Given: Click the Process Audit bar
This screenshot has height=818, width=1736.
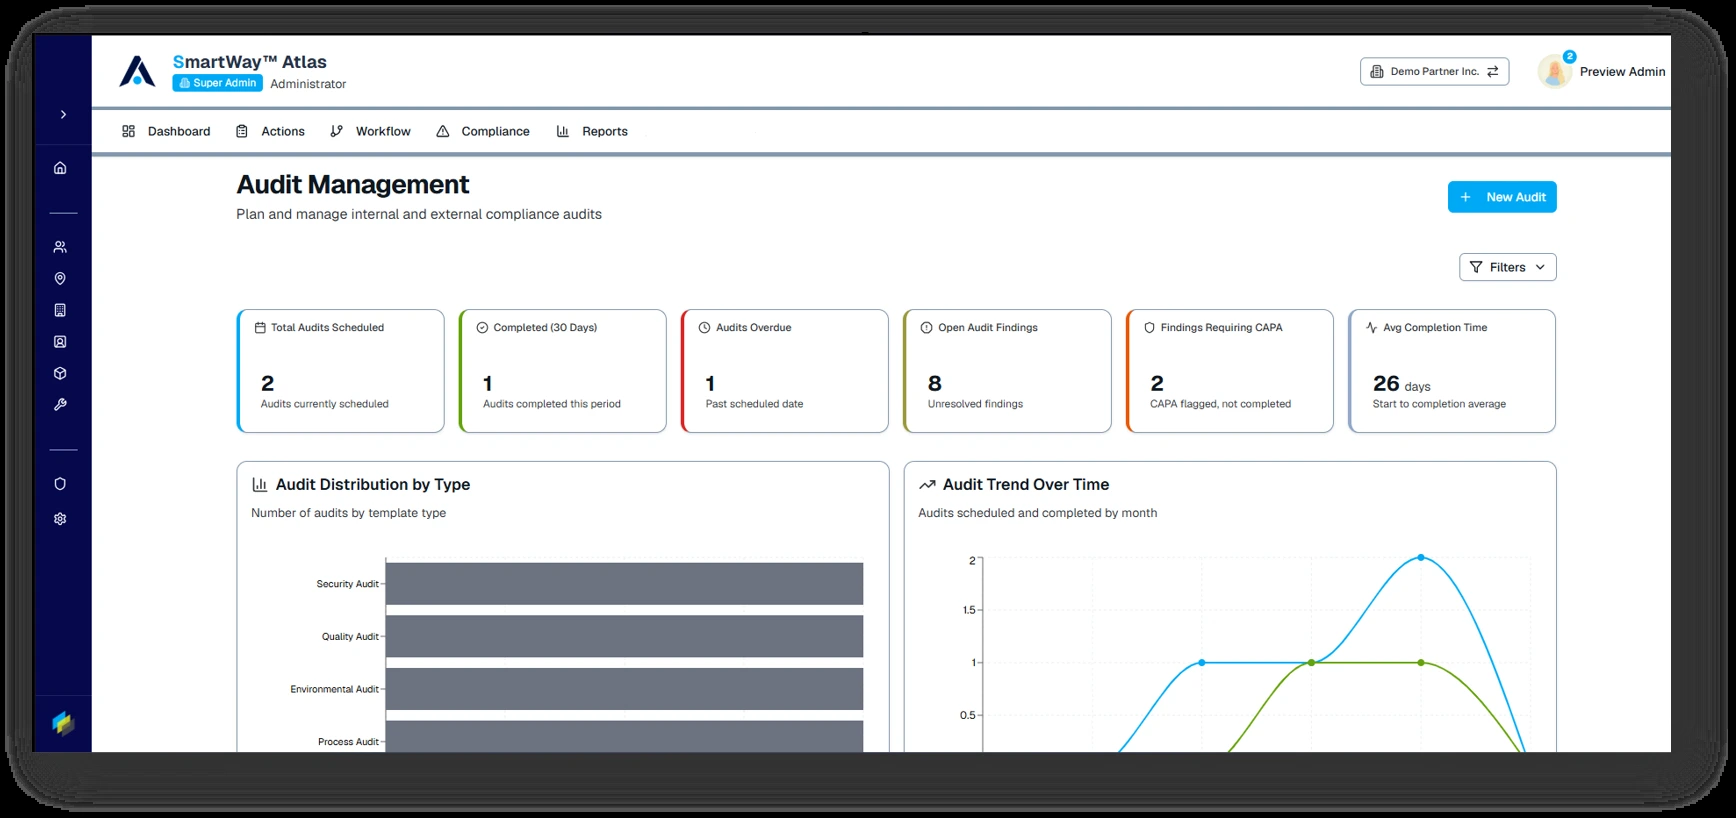Looking at the screenshot, I should point(624,737).
